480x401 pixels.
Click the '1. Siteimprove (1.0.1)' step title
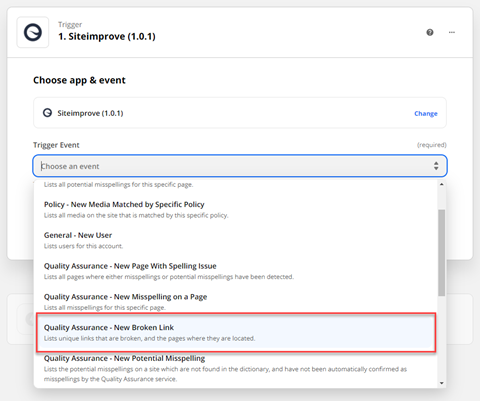107,36
